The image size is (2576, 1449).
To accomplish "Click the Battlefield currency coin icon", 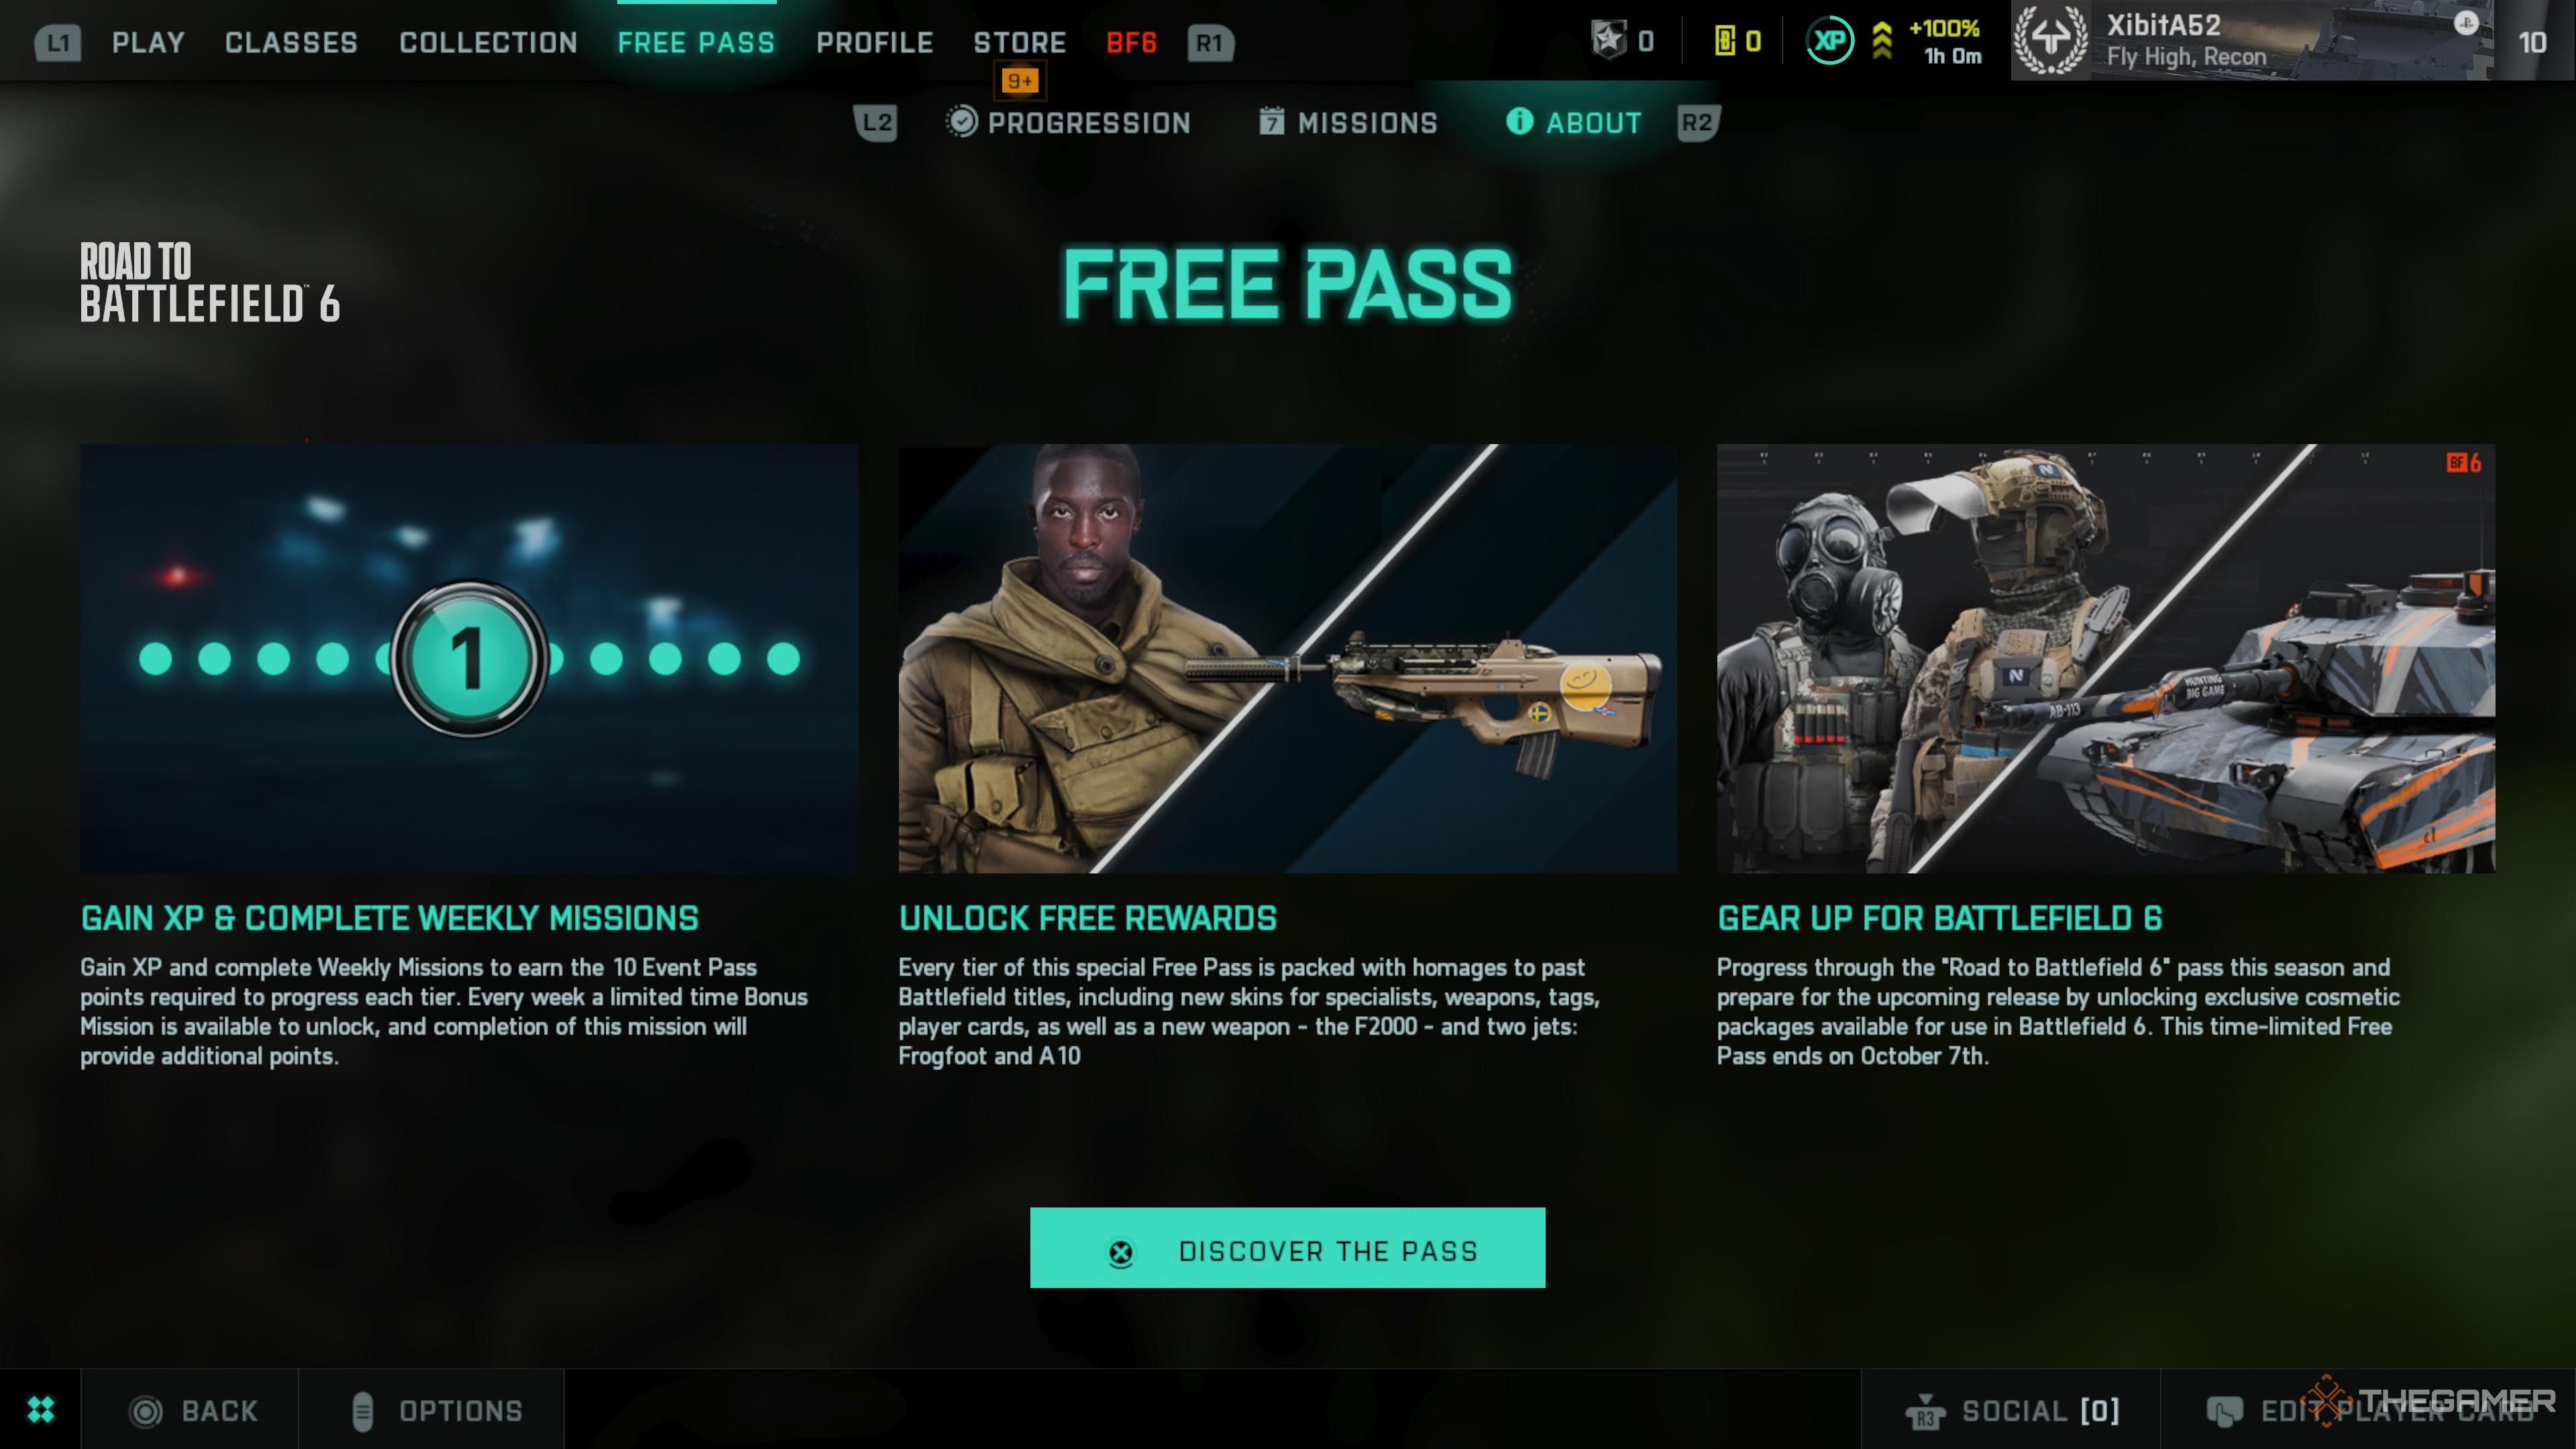I will pos(1725,41).
